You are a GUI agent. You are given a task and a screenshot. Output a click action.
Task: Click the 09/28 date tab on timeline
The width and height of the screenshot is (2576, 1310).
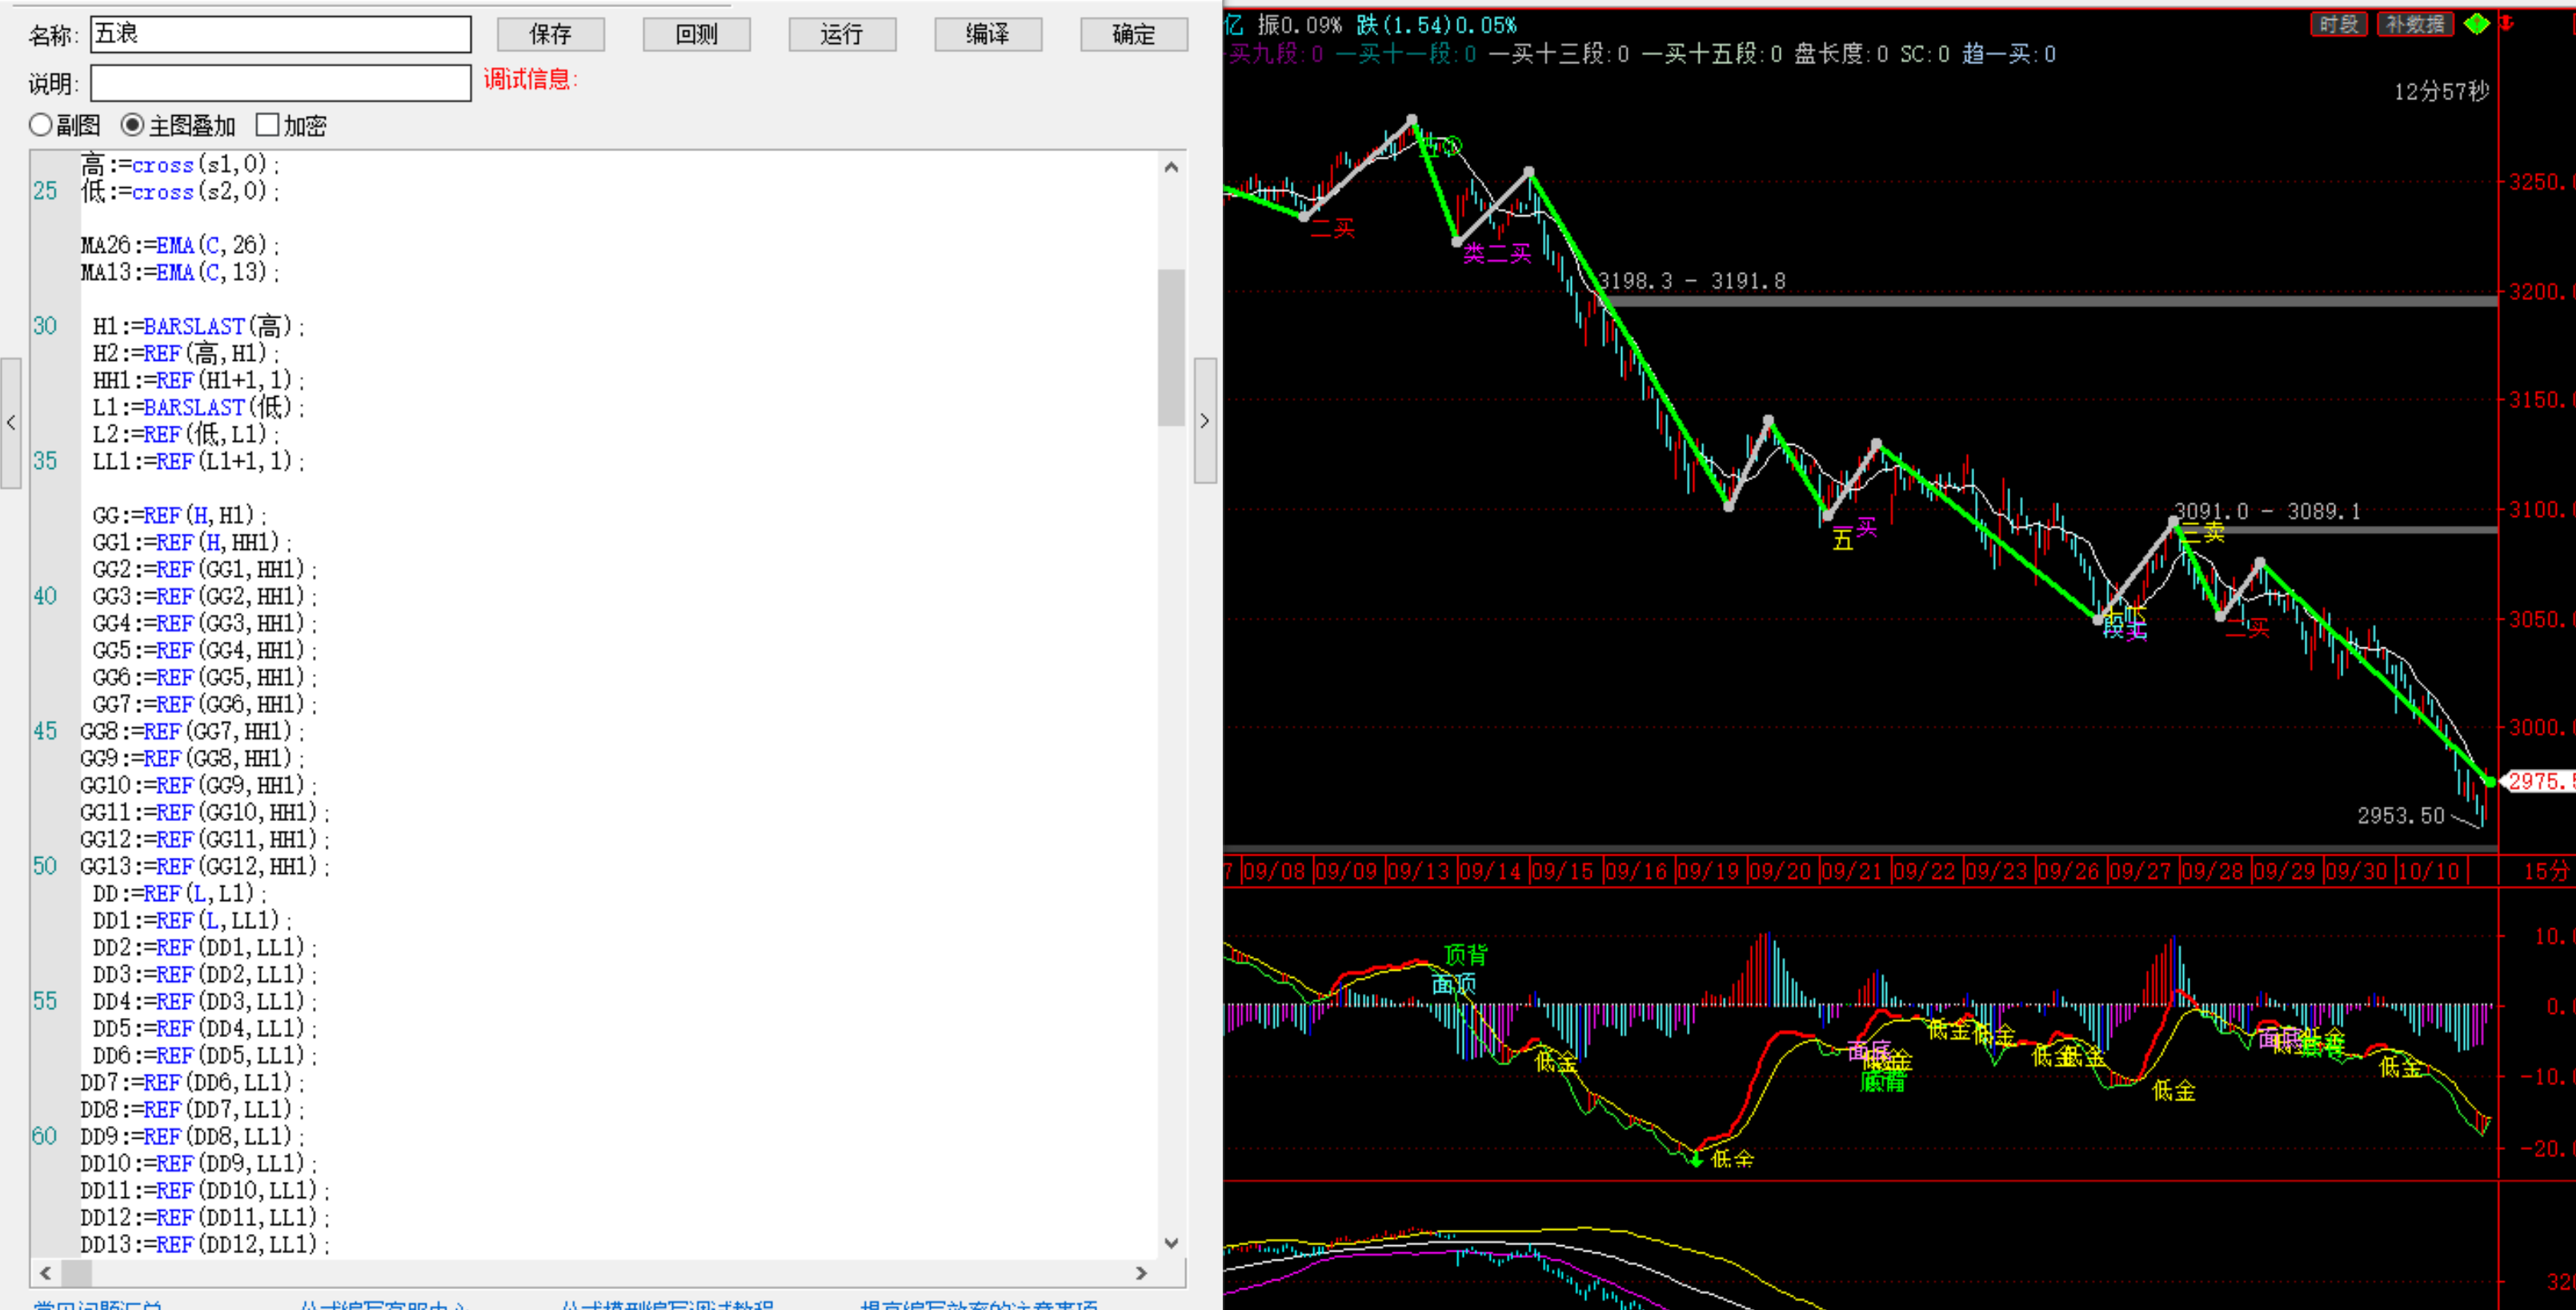click(2212, 871)
